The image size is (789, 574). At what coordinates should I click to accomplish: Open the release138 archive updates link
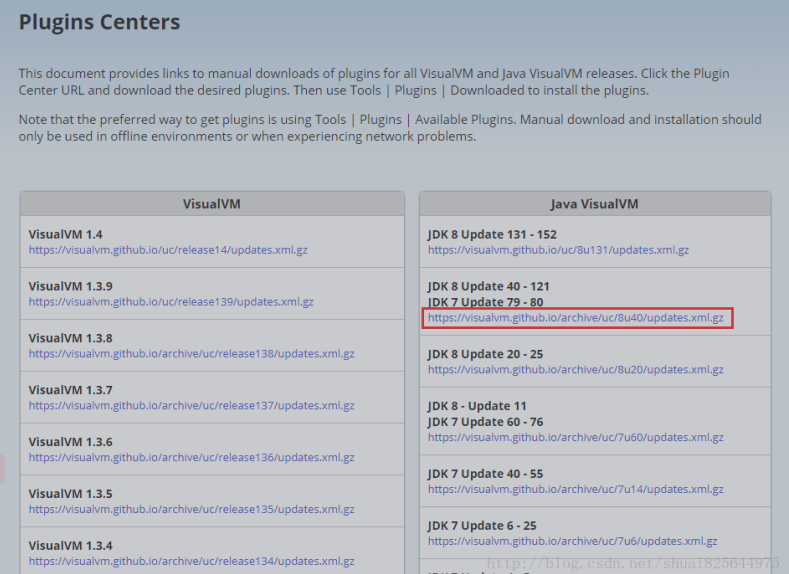tap(192, 354)
